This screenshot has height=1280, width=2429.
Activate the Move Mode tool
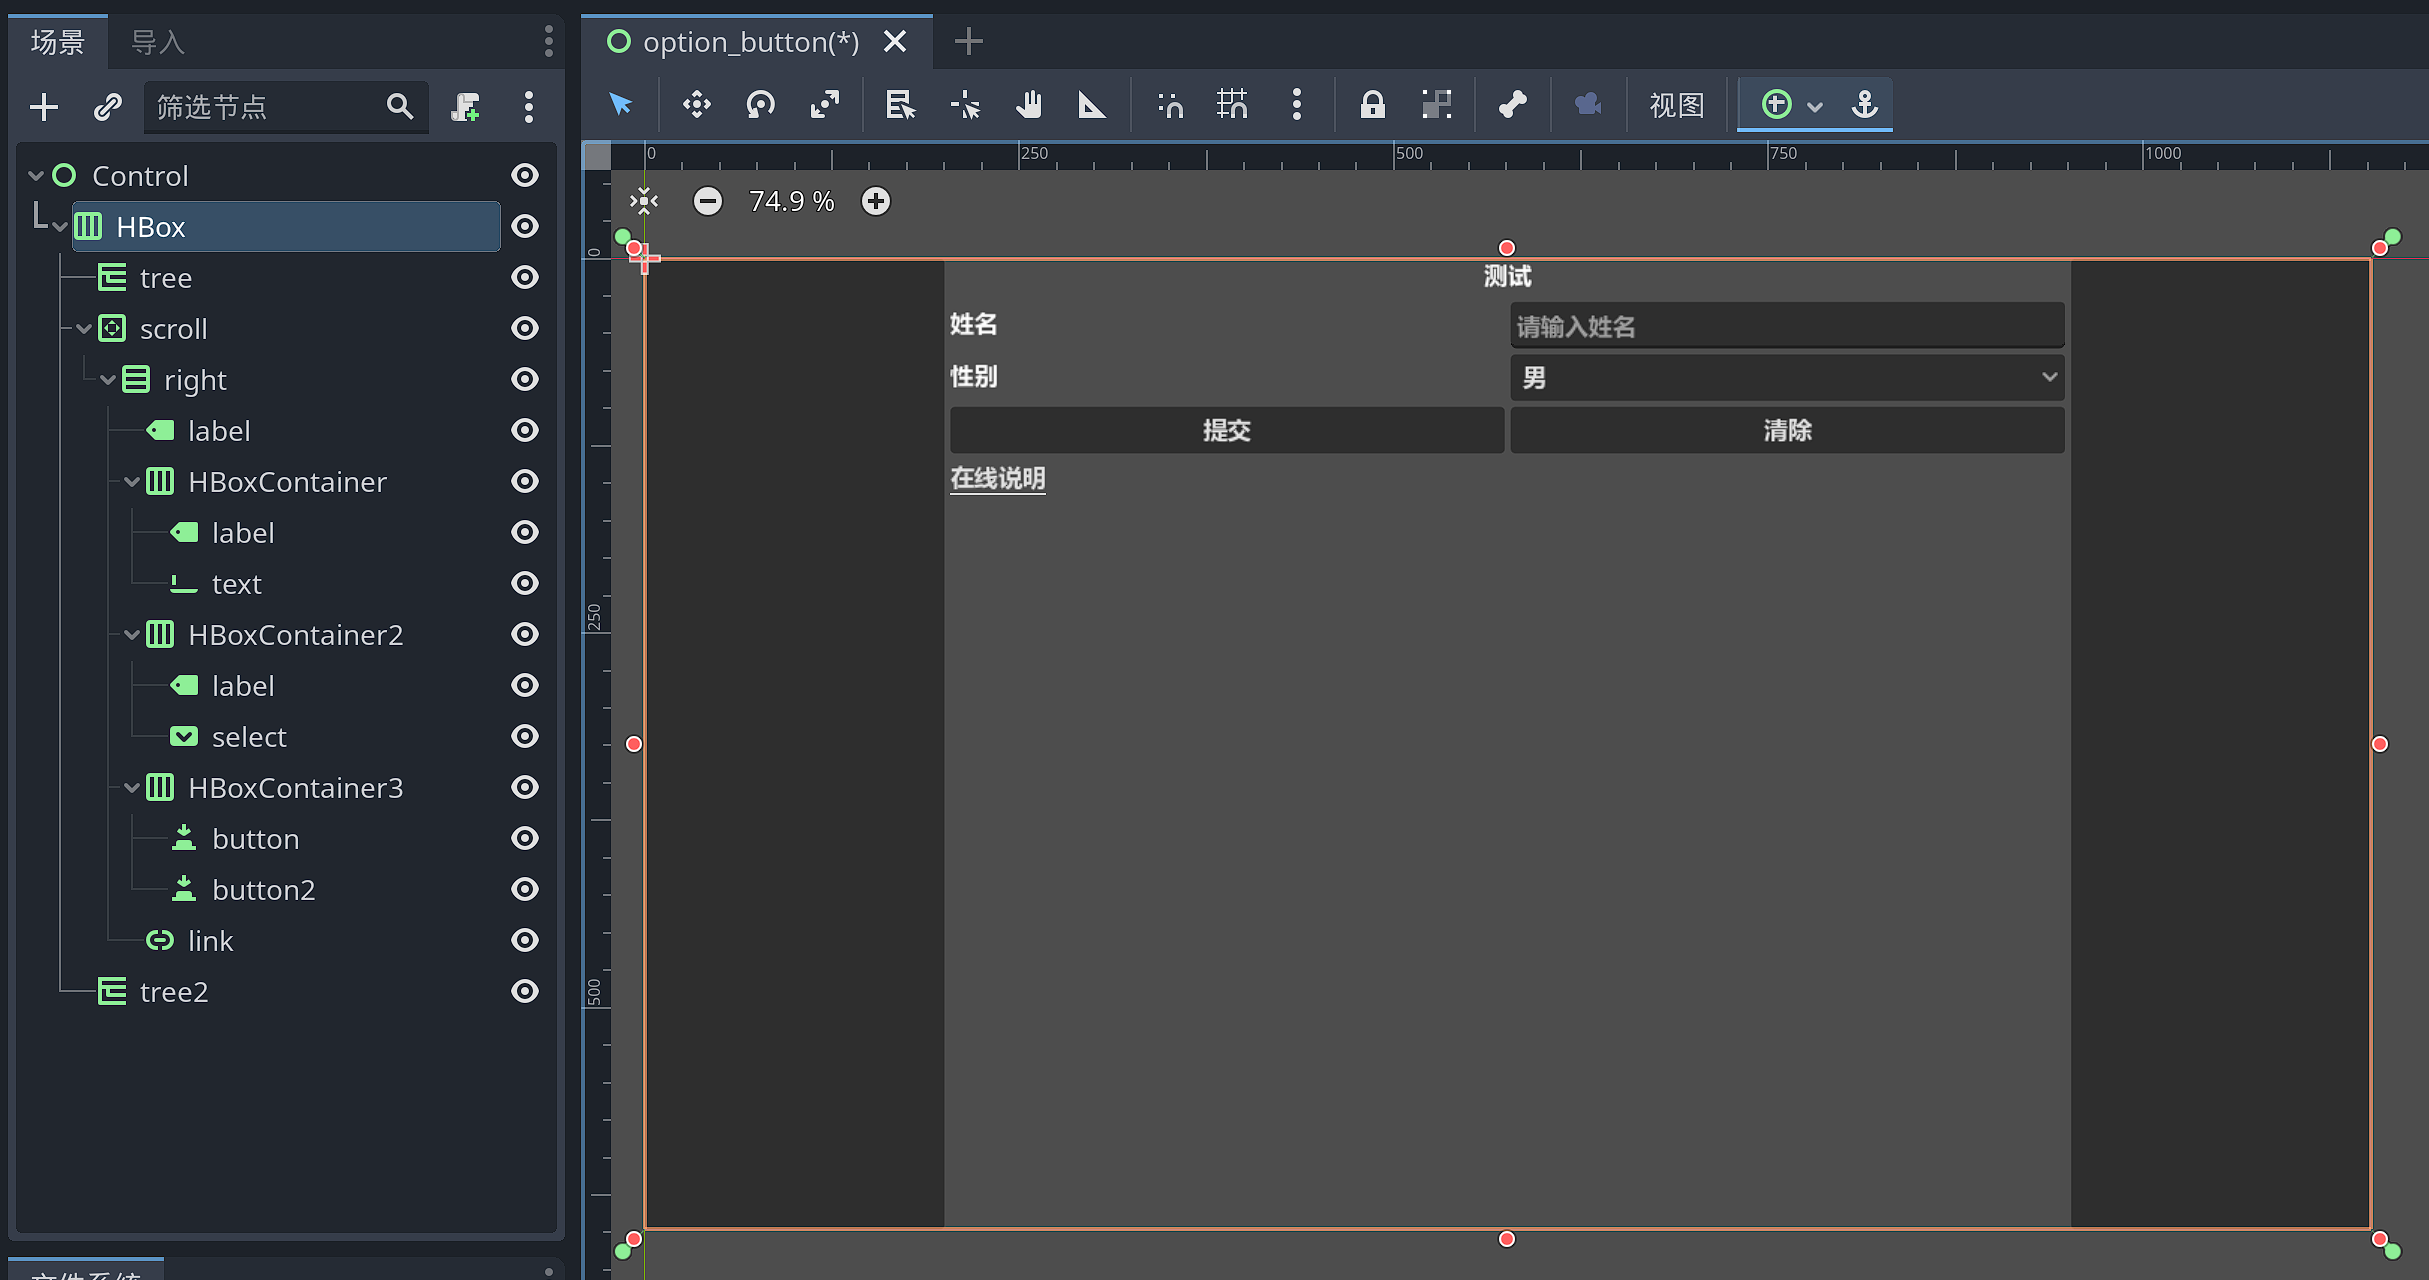click(x=696, y=104)
